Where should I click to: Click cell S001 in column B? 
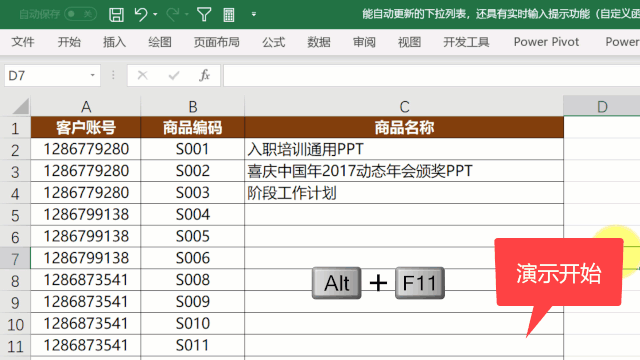pos(193,149)
